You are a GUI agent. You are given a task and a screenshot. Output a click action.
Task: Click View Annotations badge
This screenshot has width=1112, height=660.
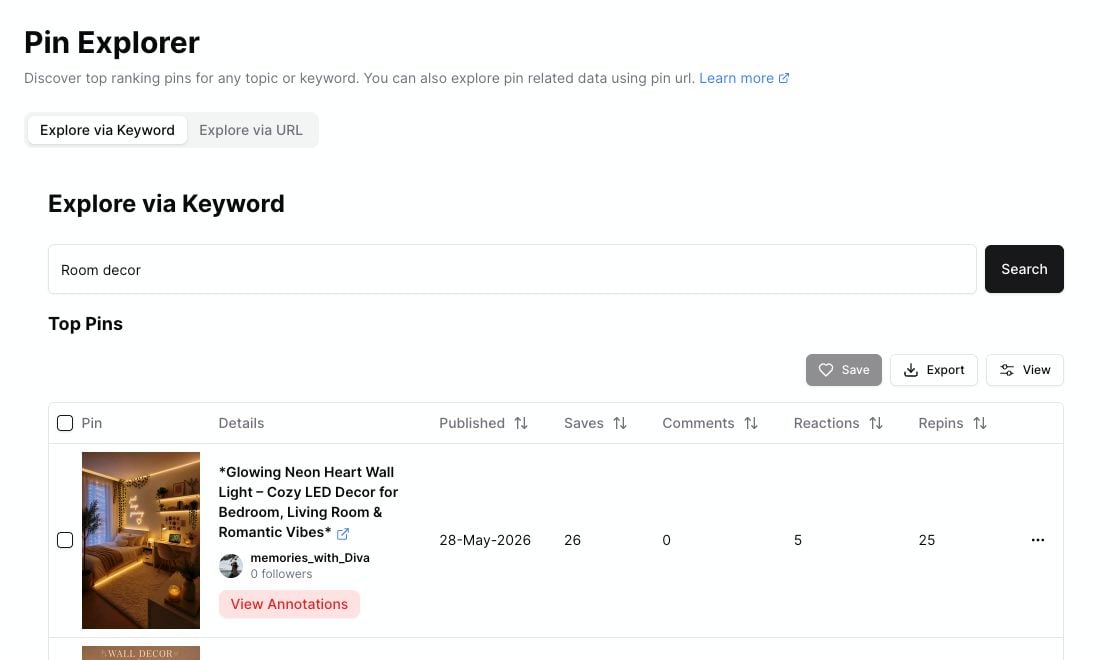(x=289, y=604)
